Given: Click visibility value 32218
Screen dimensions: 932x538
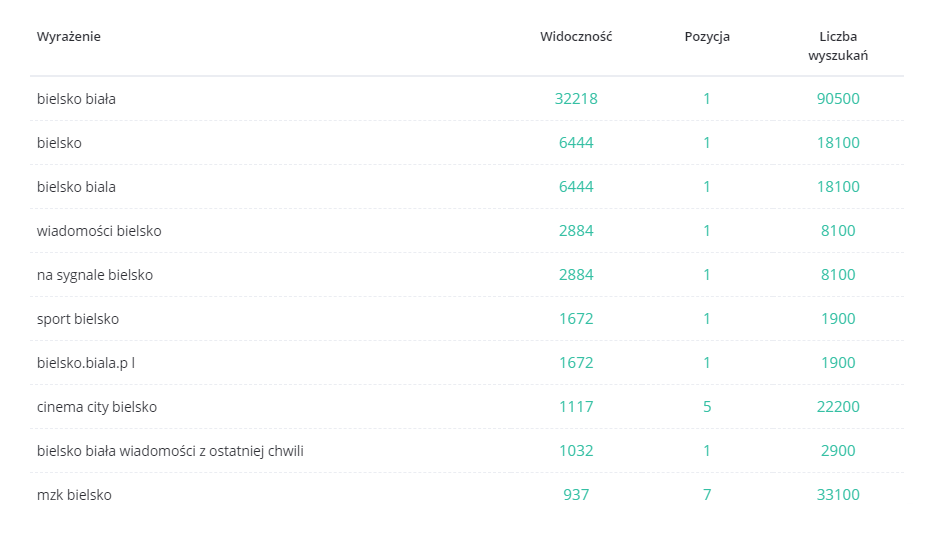Looking at the screenshot, I should click(576, 99).
